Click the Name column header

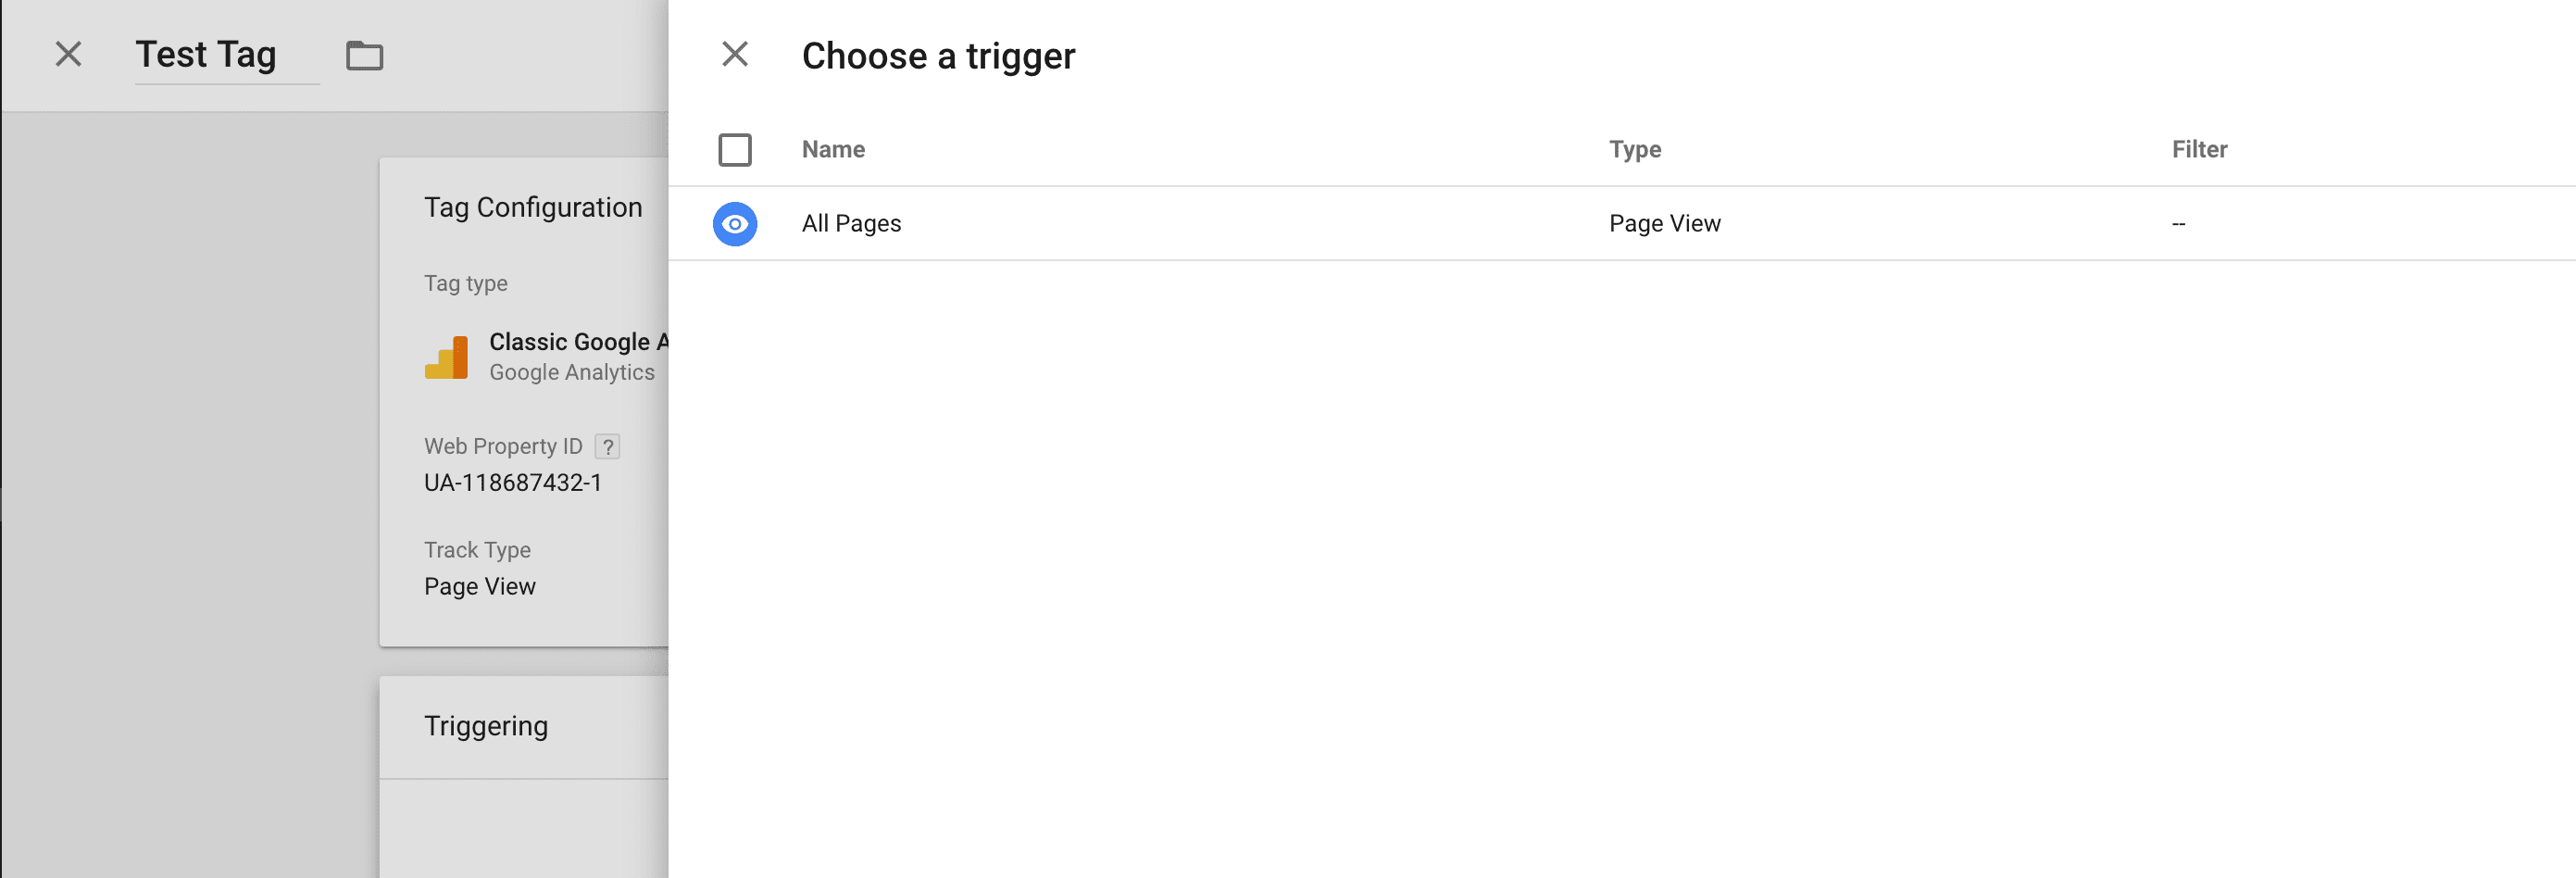tap(832, 149)
